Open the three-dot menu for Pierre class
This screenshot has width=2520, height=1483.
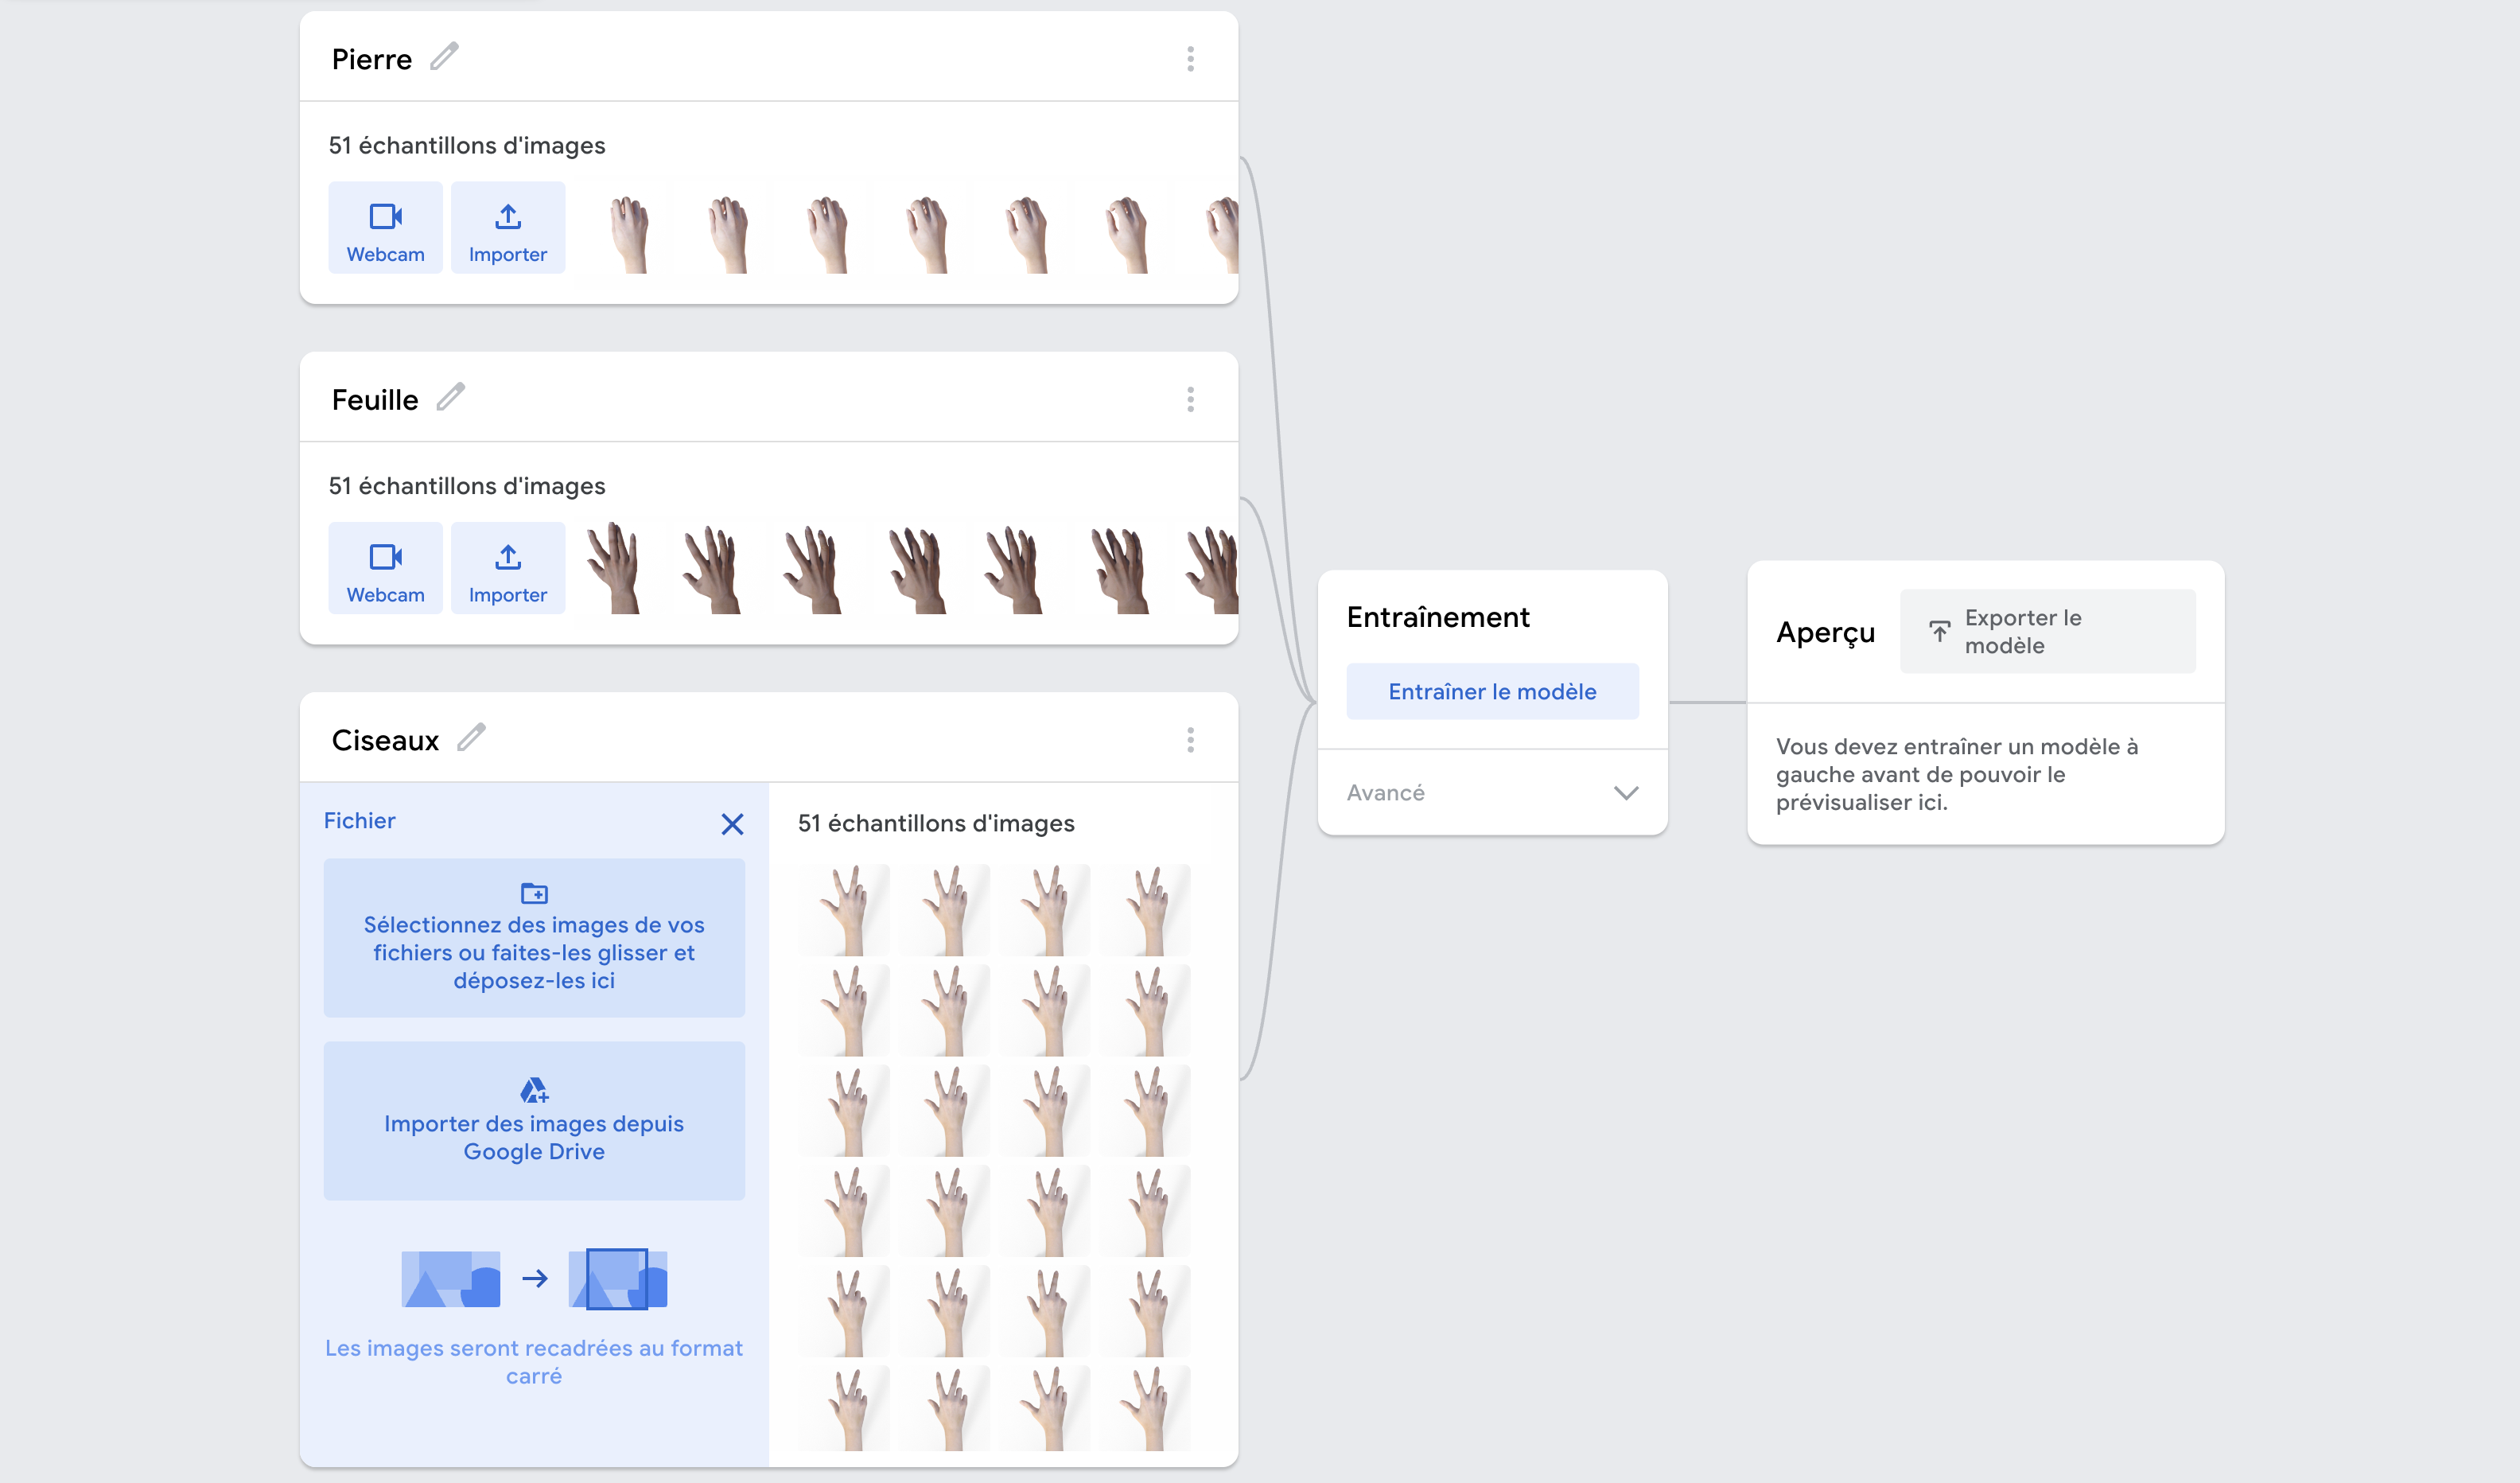click(x=1190, y=59)
